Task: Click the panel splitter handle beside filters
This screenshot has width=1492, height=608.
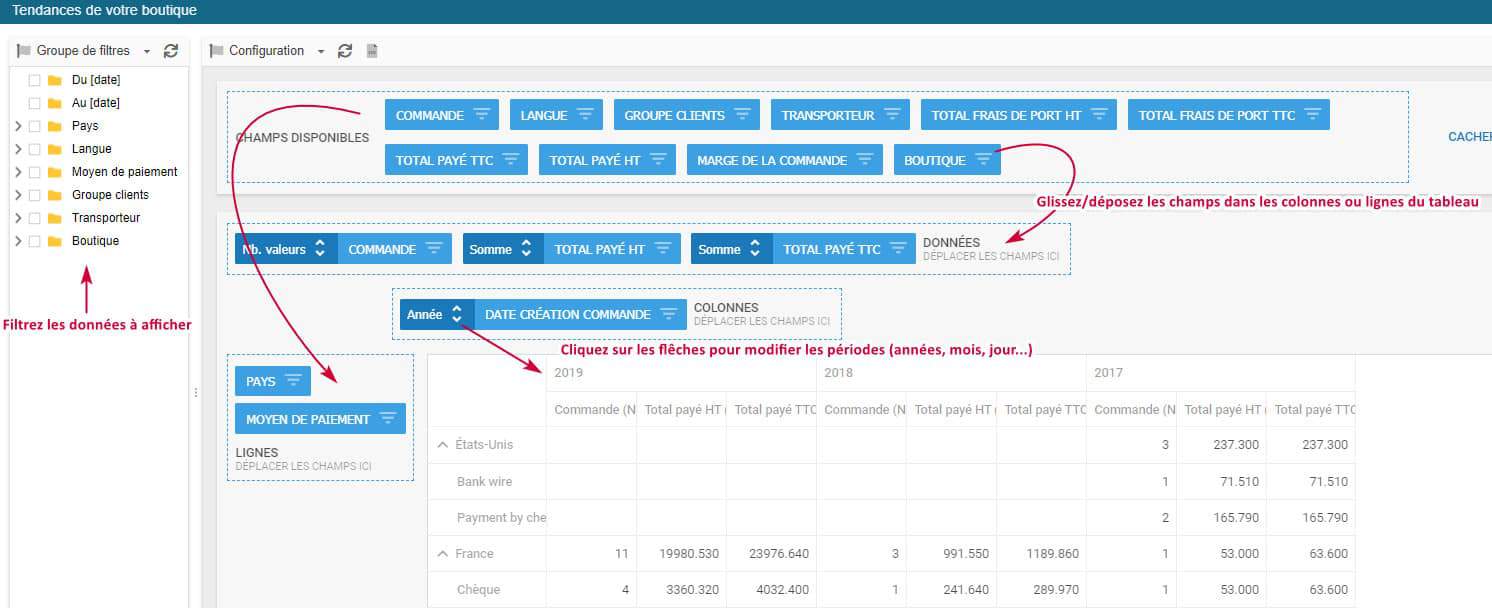Action: click(x=195, y=393)
